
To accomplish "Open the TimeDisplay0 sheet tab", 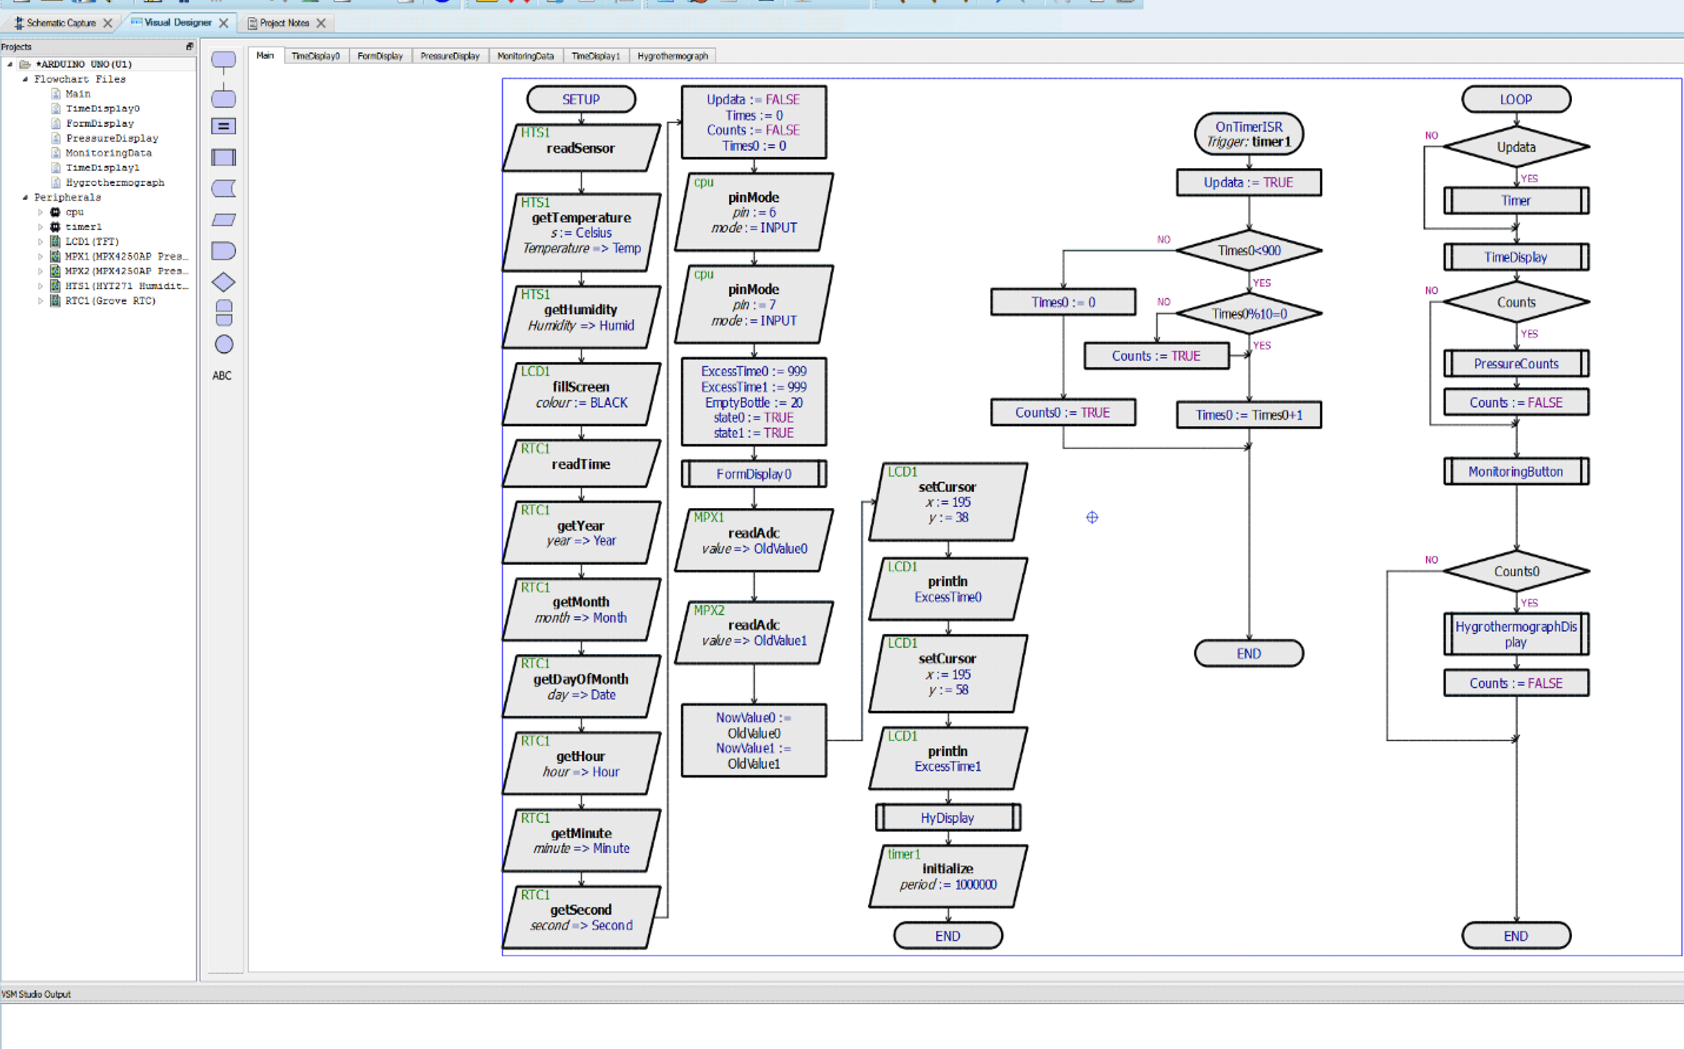I will pos(316,56).
